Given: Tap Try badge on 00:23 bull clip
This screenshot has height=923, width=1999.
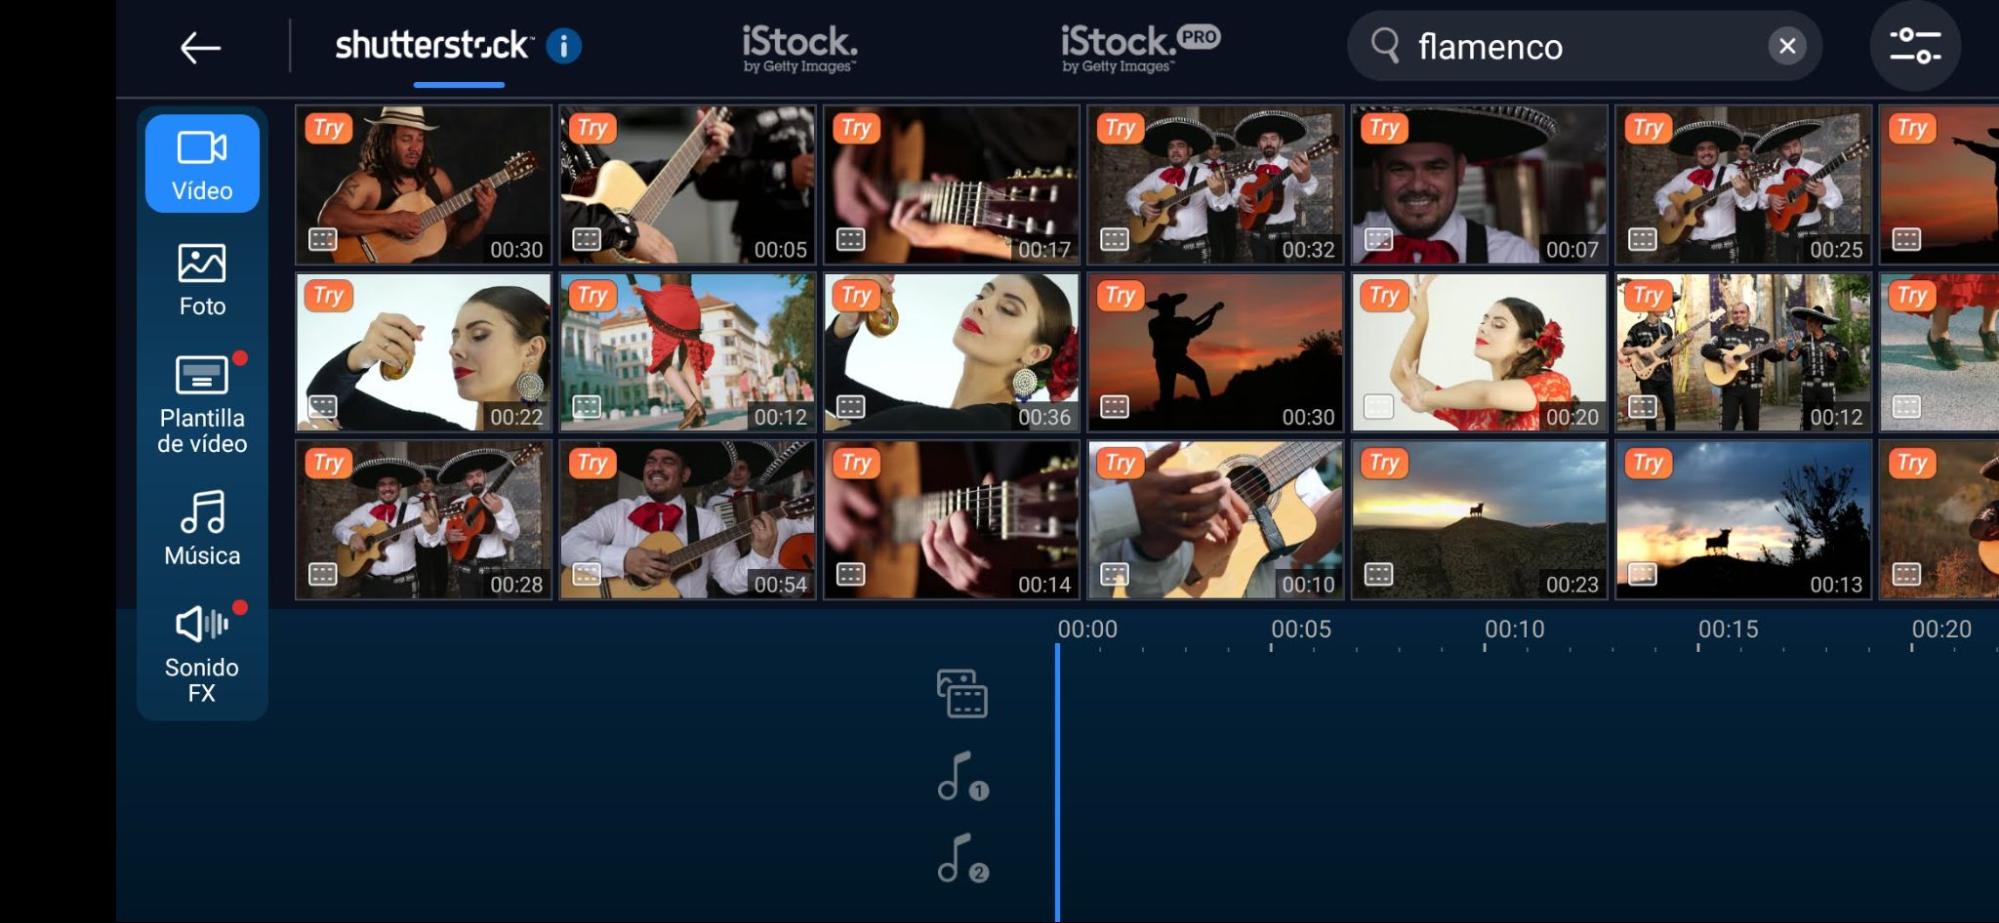Looking at the screenshot, I should 1384,462.
